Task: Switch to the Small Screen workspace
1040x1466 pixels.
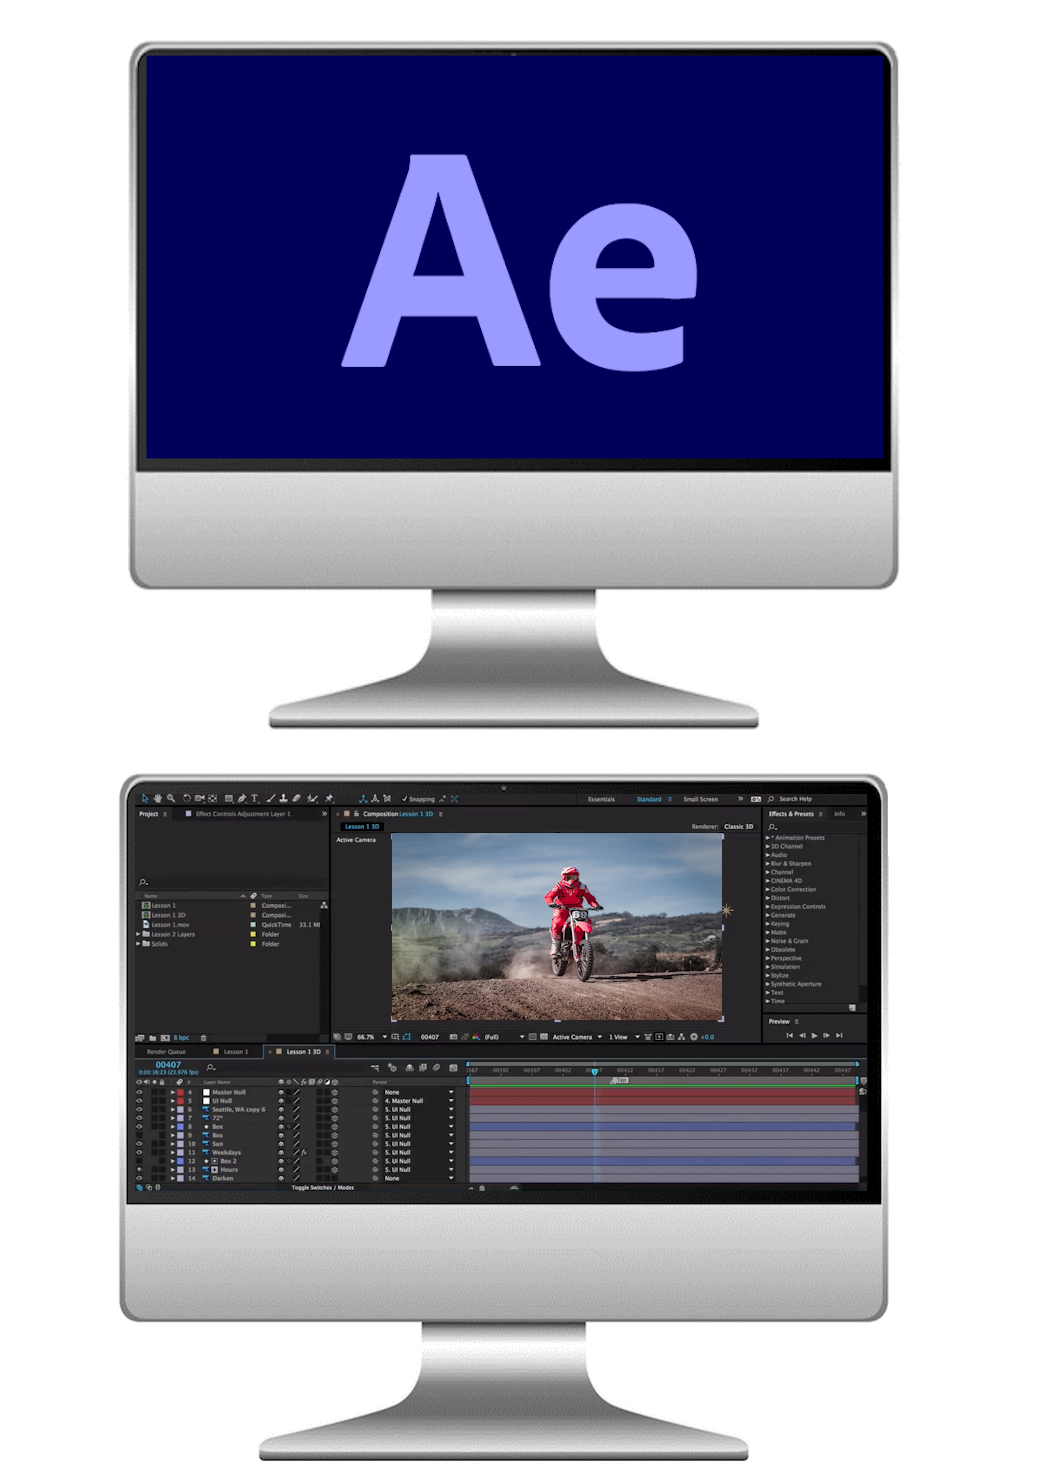Action: point(700,799)
